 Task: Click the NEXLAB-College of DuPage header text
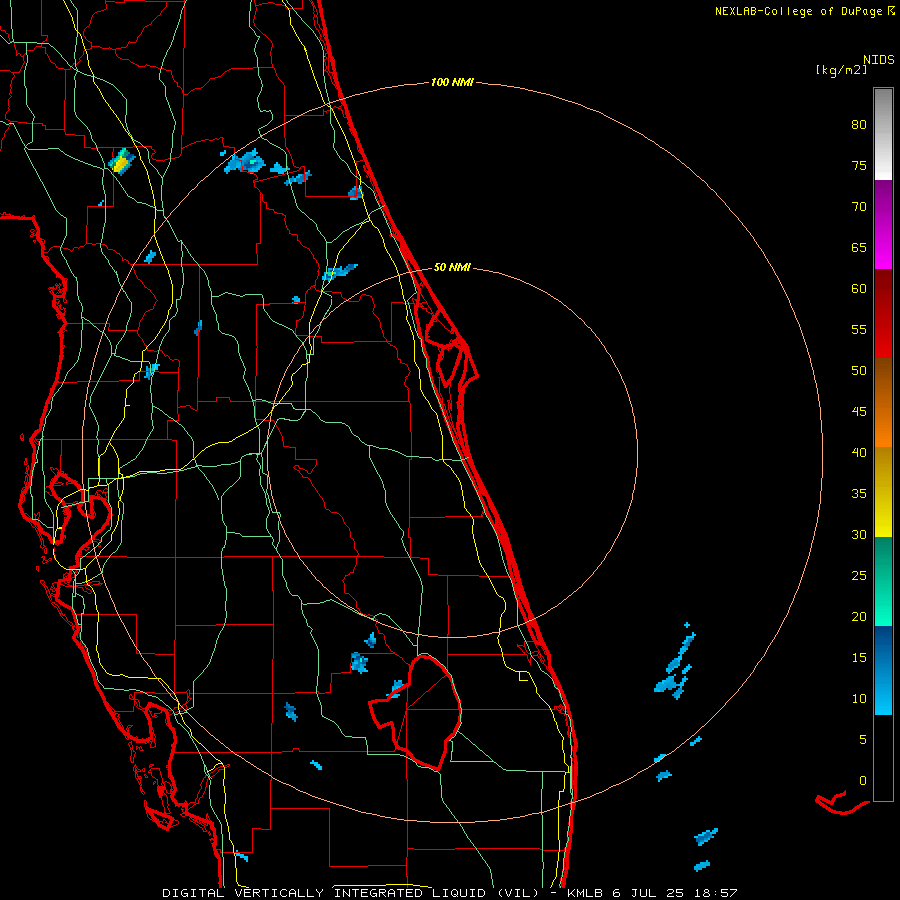(798, 11)
